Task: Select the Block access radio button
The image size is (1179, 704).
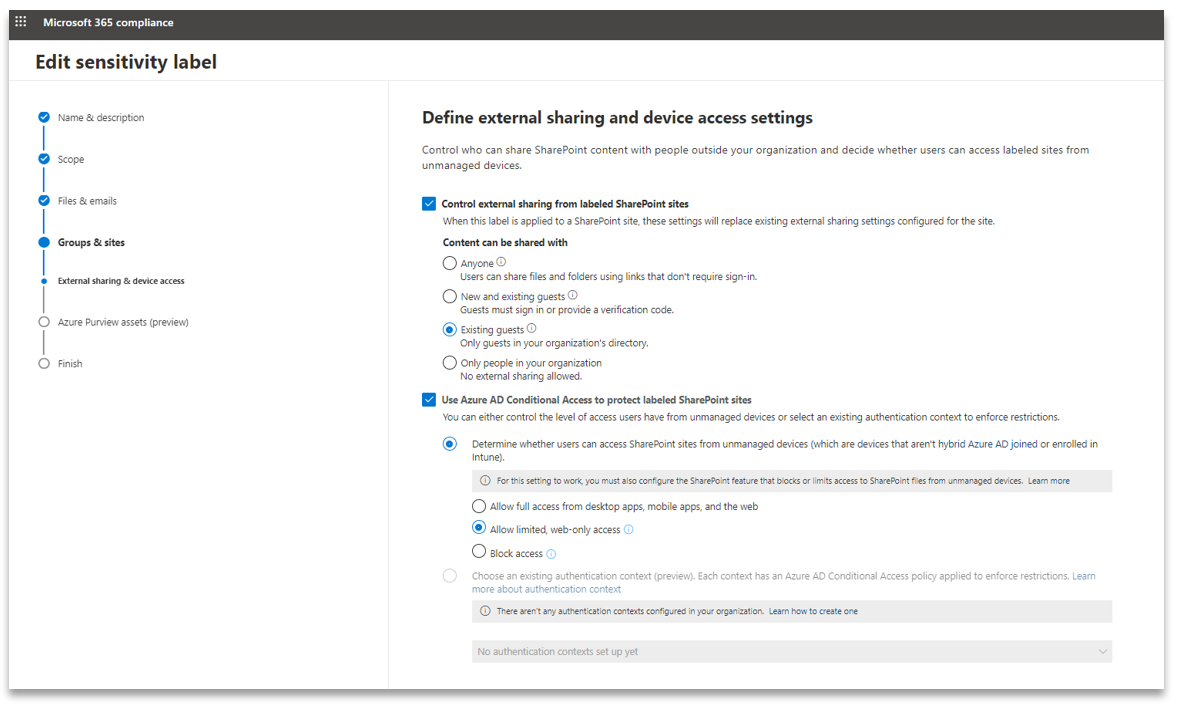Action: tap(479, 551)
